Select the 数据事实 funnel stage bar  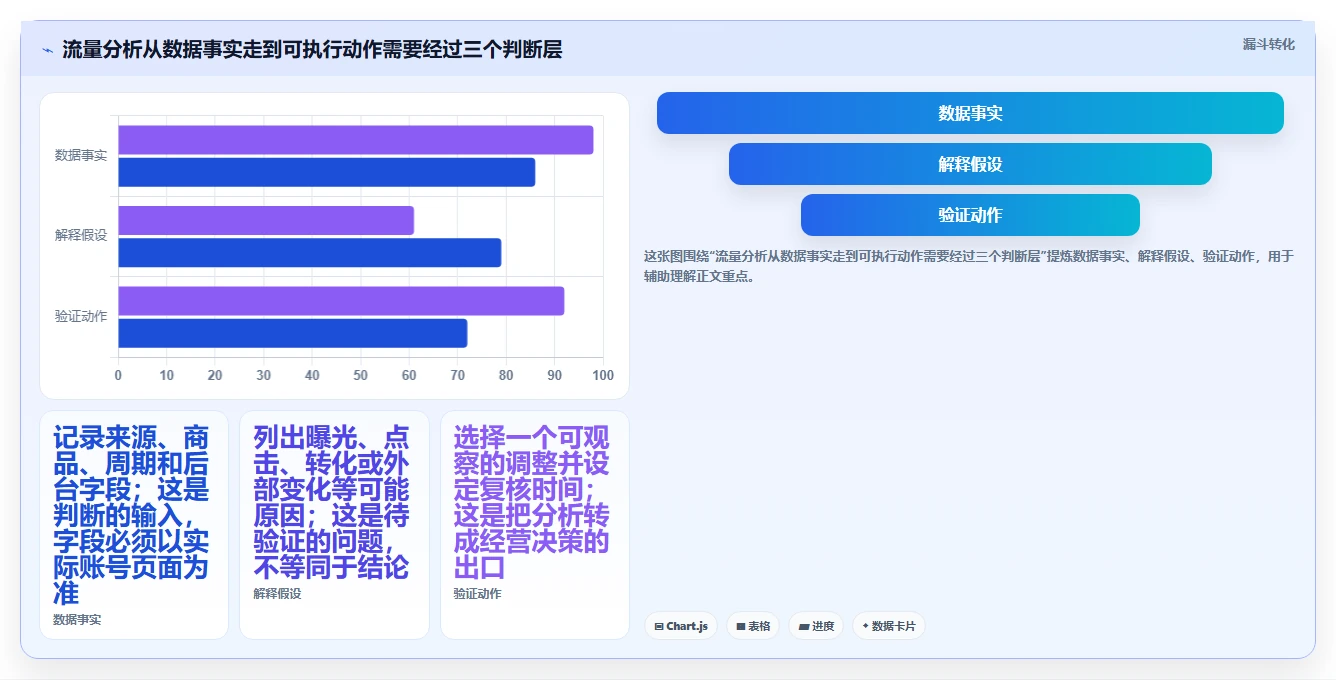click(x=970, y=113)
